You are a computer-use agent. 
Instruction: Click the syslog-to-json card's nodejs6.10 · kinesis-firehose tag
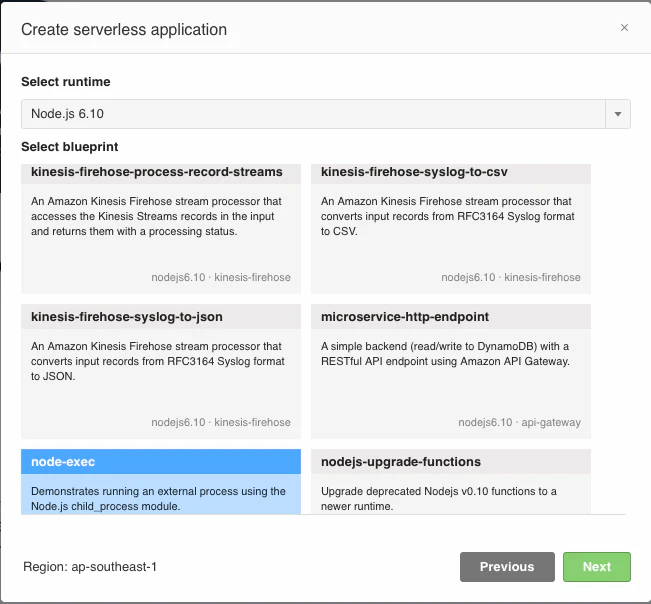(x=221, y=422)
